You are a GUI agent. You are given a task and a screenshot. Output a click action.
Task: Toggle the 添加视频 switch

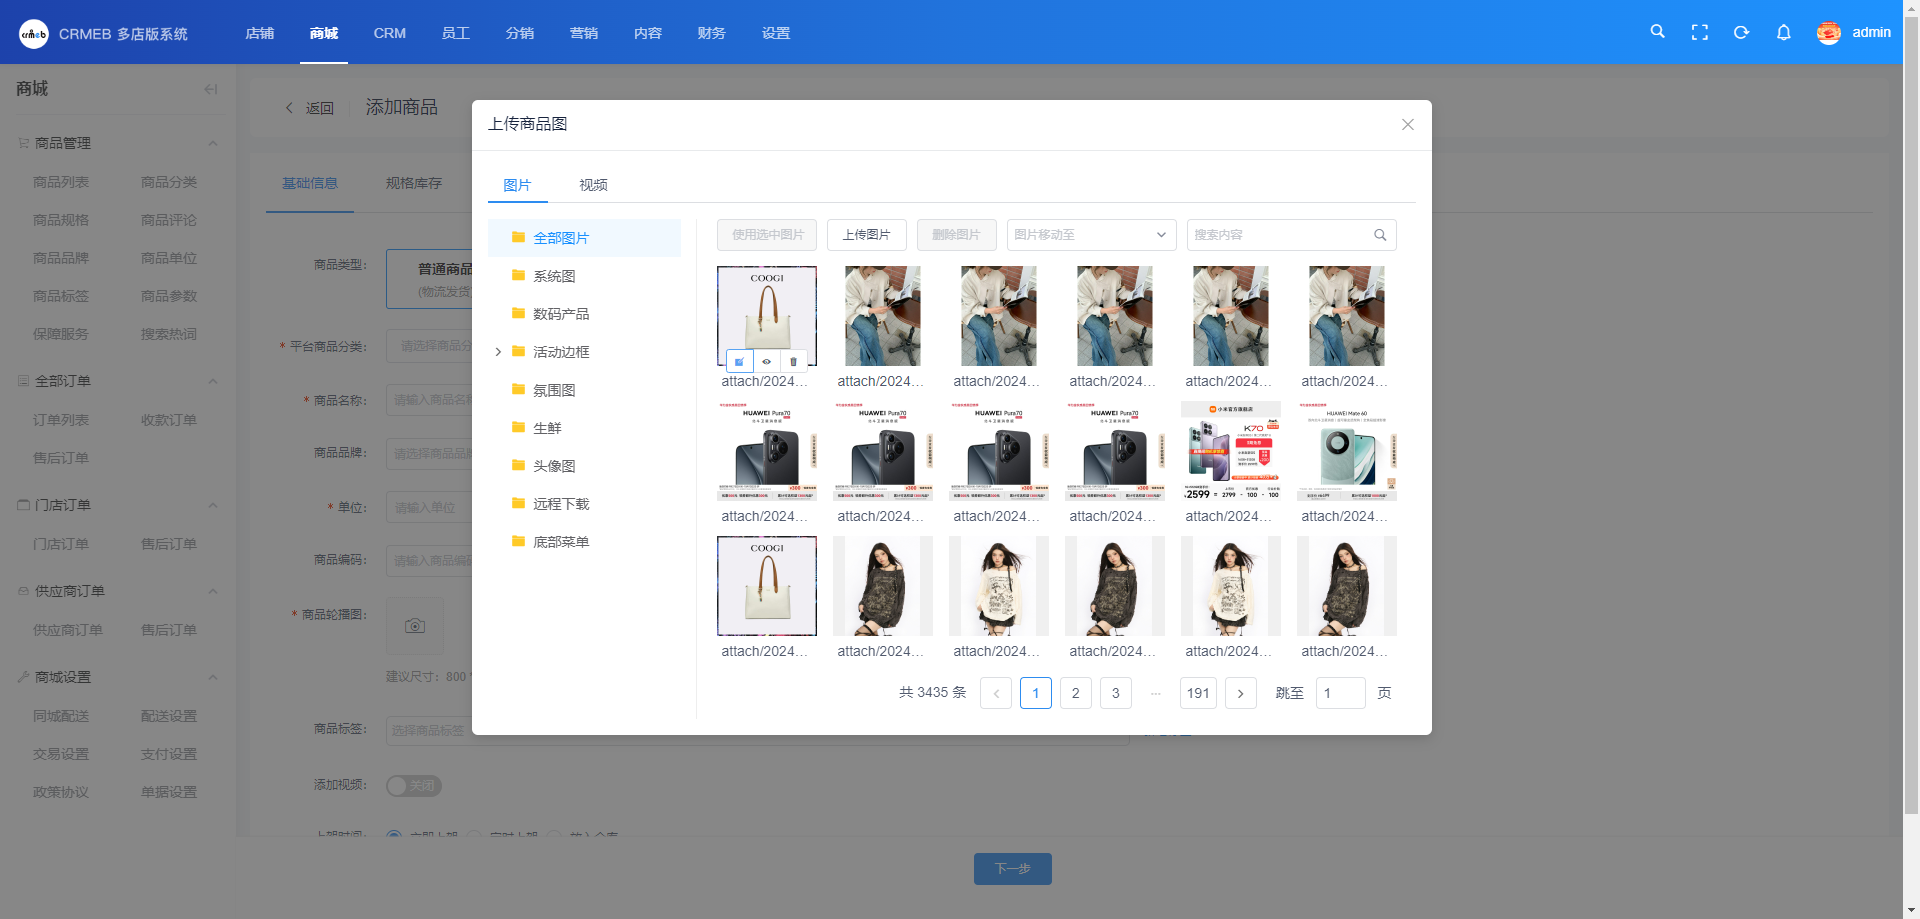pos(413,786)
